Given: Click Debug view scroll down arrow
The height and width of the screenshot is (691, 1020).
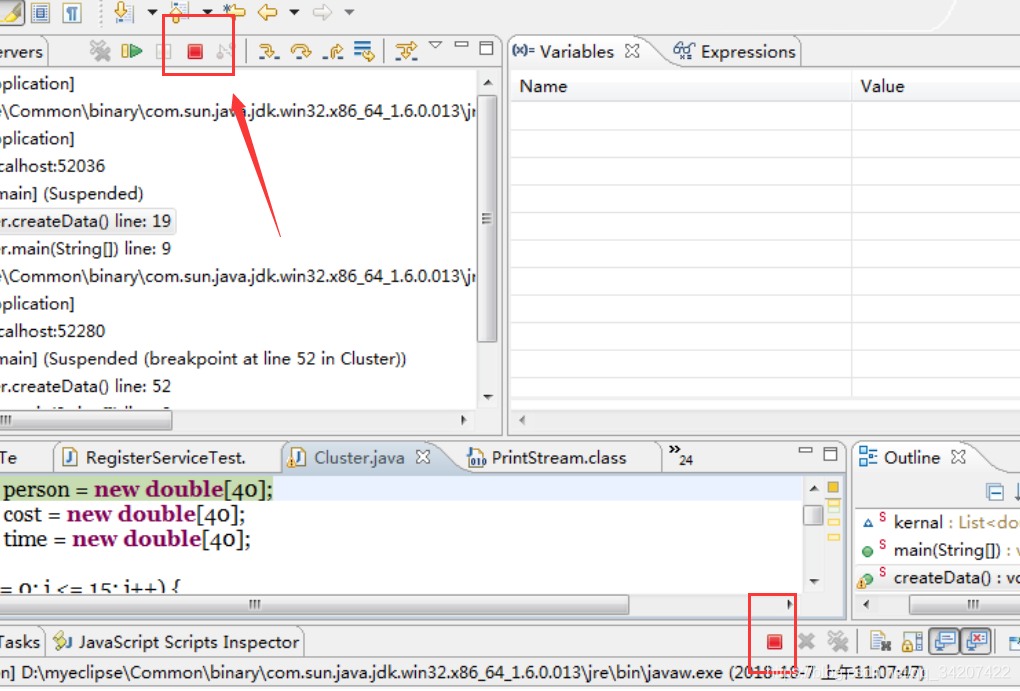Looking at the screenshot, I should pyautogui.click(x=488, y=396).
